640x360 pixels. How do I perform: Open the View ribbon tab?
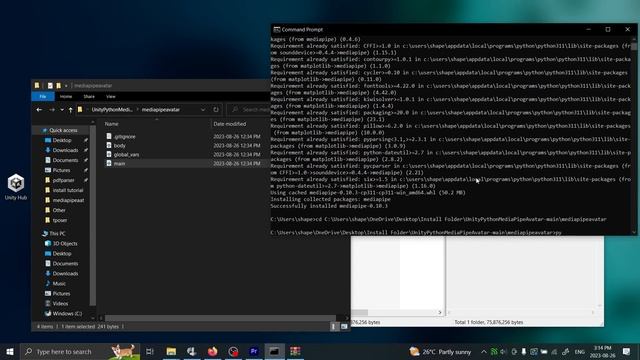click(111, 97)
